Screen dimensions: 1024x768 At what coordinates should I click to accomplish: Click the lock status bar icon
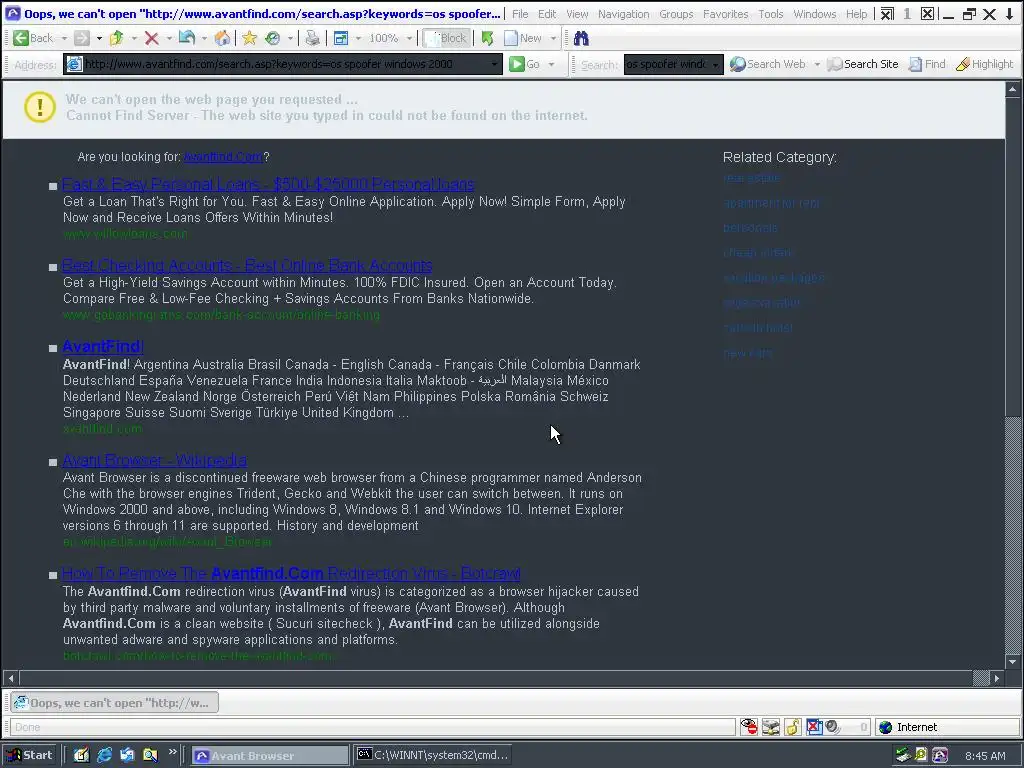[793, 727]
